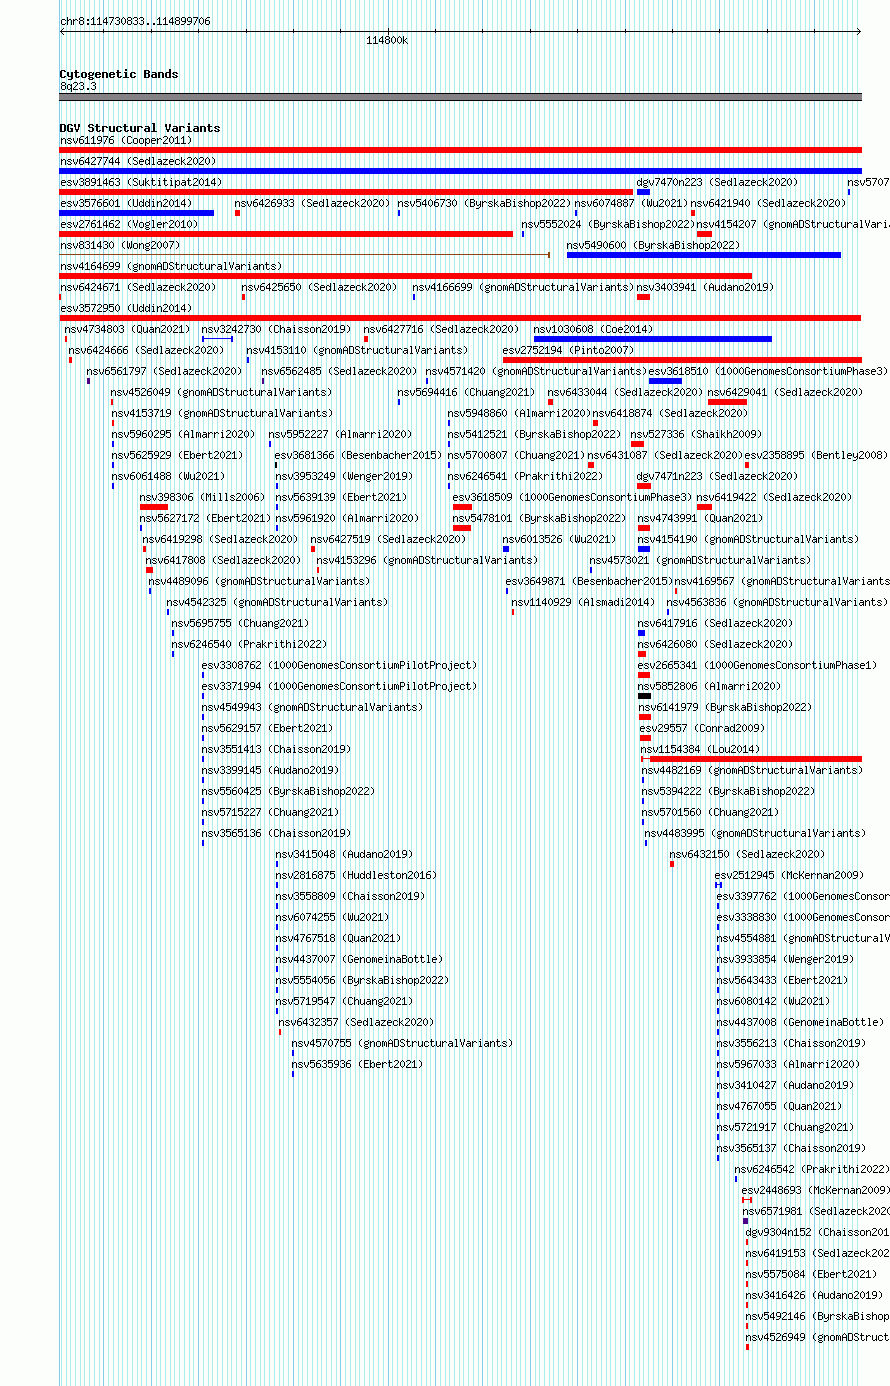The height and width of the screenshot is (1386, 890).
Task: Click esv3681366 (Besenbacher2015) label
Action: click(x=359, y=455)
